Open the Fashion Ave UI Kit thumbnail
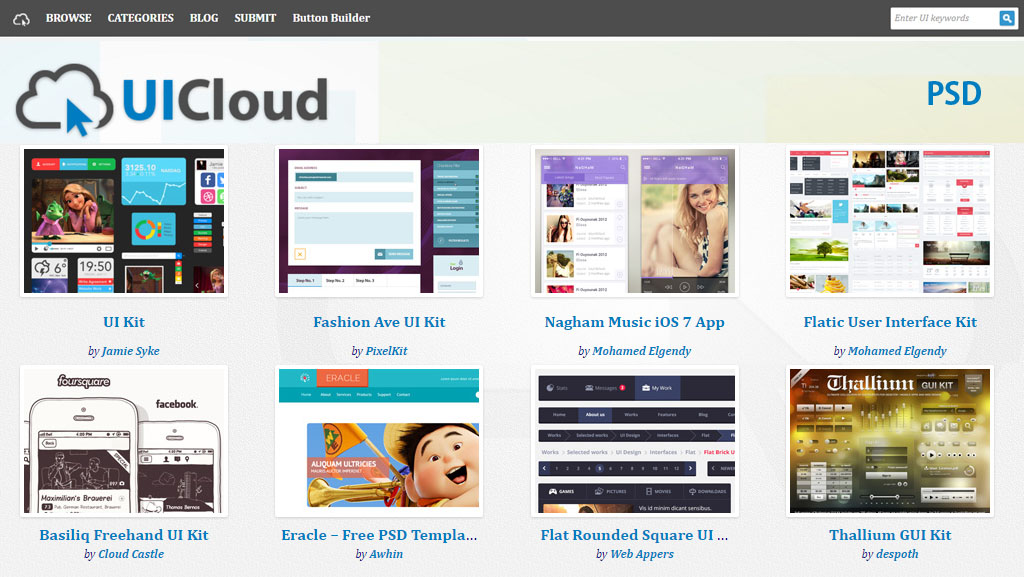 click(379, 221)
